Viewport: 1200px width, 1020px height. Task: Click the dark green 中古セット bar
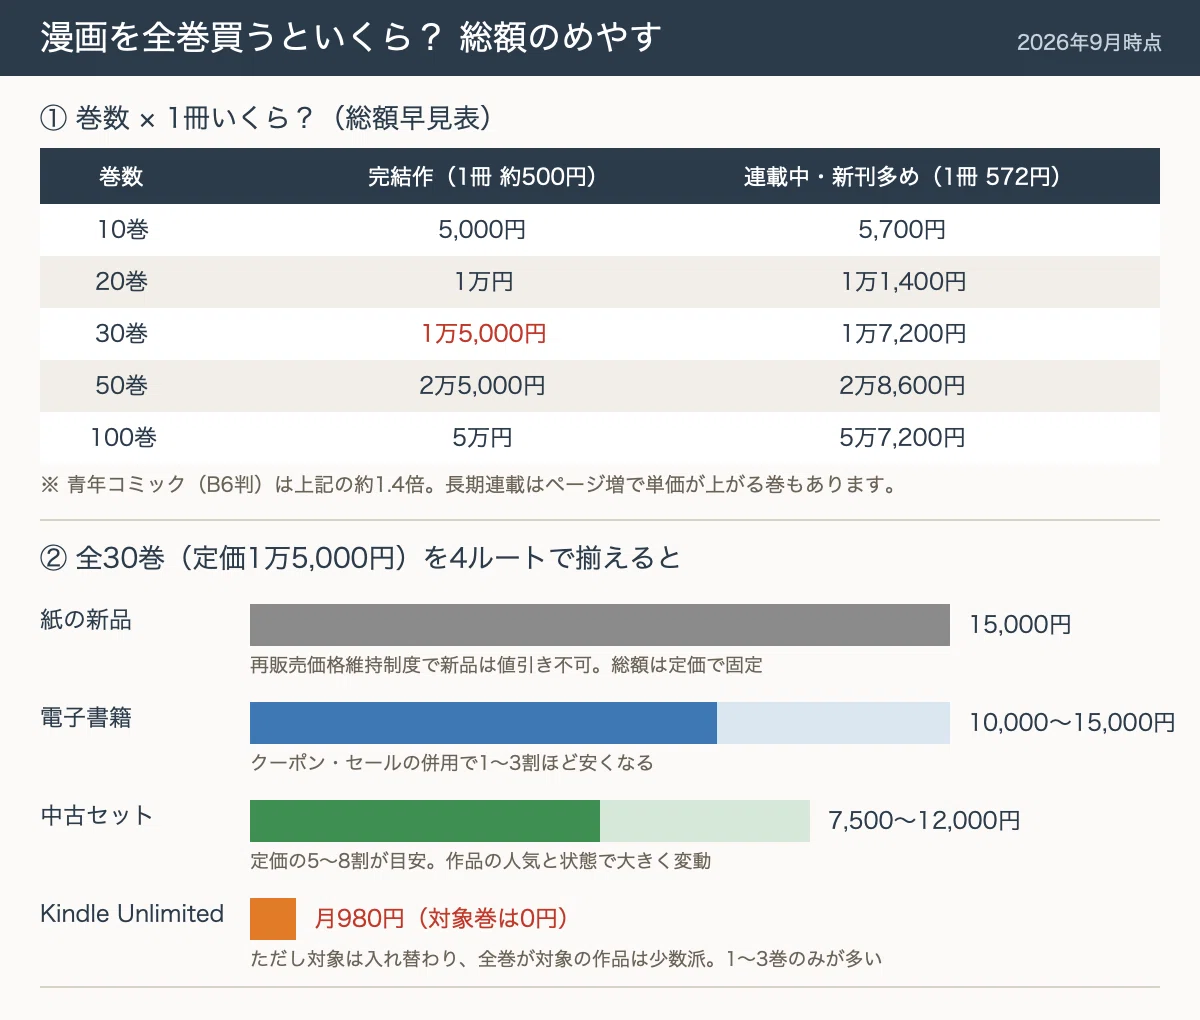pyautogui.click(x=425, y=821)
